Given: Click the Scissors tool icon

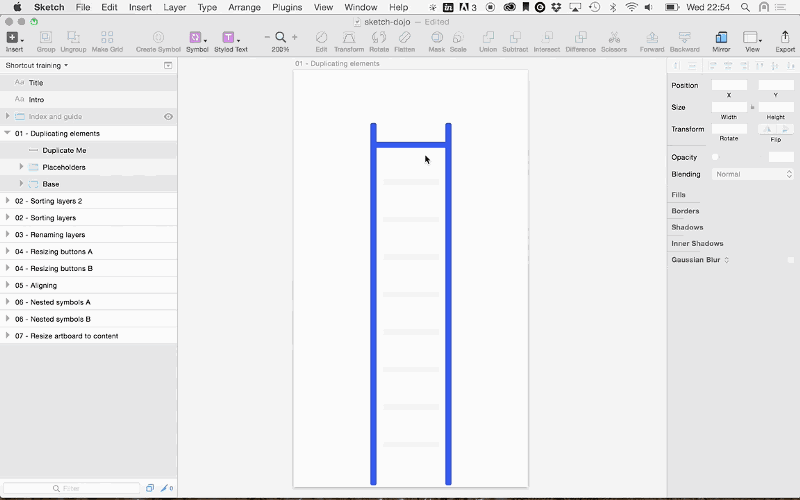Looking at the screenshot, I should click(614, 38).
